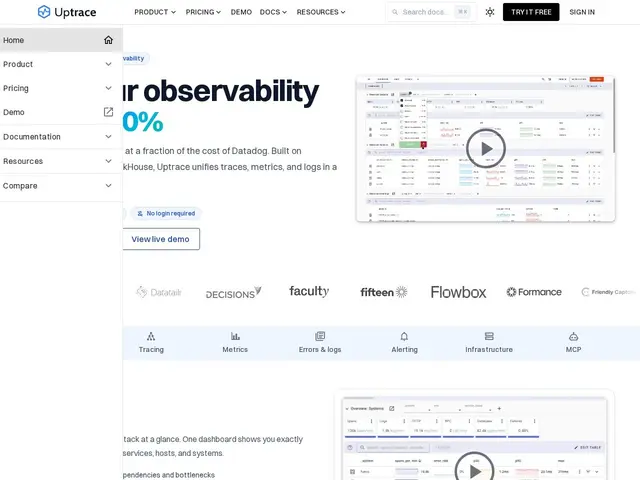Screen dimensions: 640x480
Task: Select Home in the sidebar menu
Action: (61, 40)
